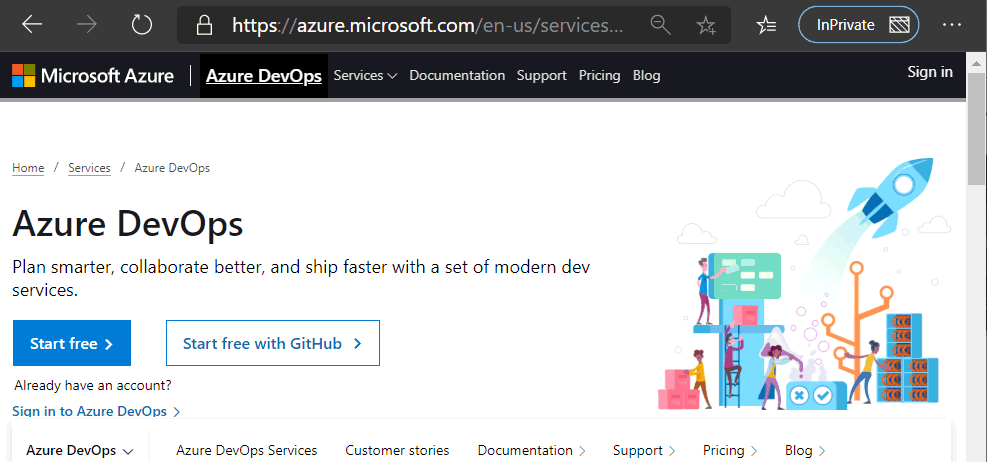987x462 pixels.
Task: Expand the Azure DevOps dropdown in the lower bar
Action: [80, 451]
